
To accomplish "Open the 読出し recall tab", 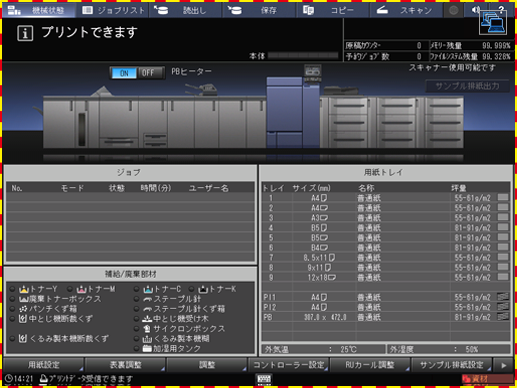I will [185, 10].
